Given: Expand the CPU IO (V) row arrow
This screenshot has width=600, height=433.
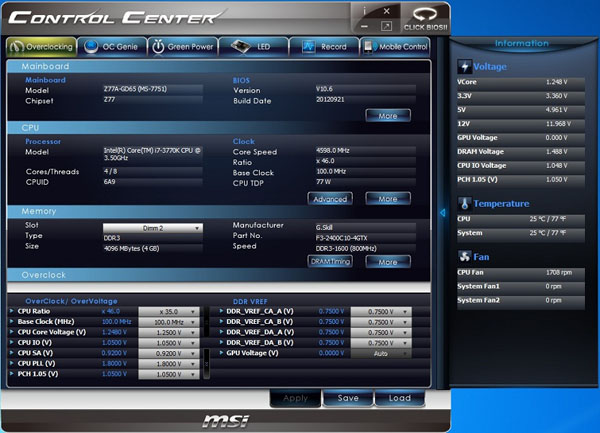Looking at the screenshot, I should point(12,342).
